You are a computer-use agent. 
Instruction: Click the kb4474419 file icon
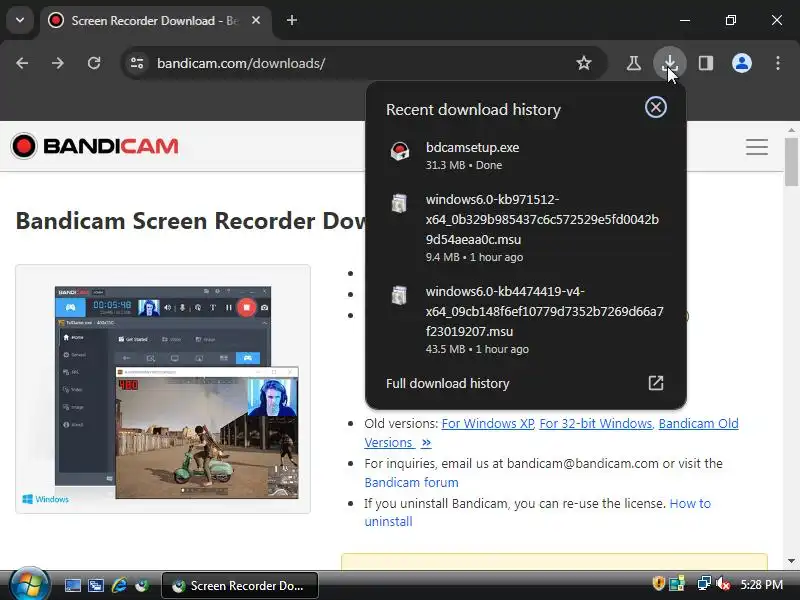(399, 295)
